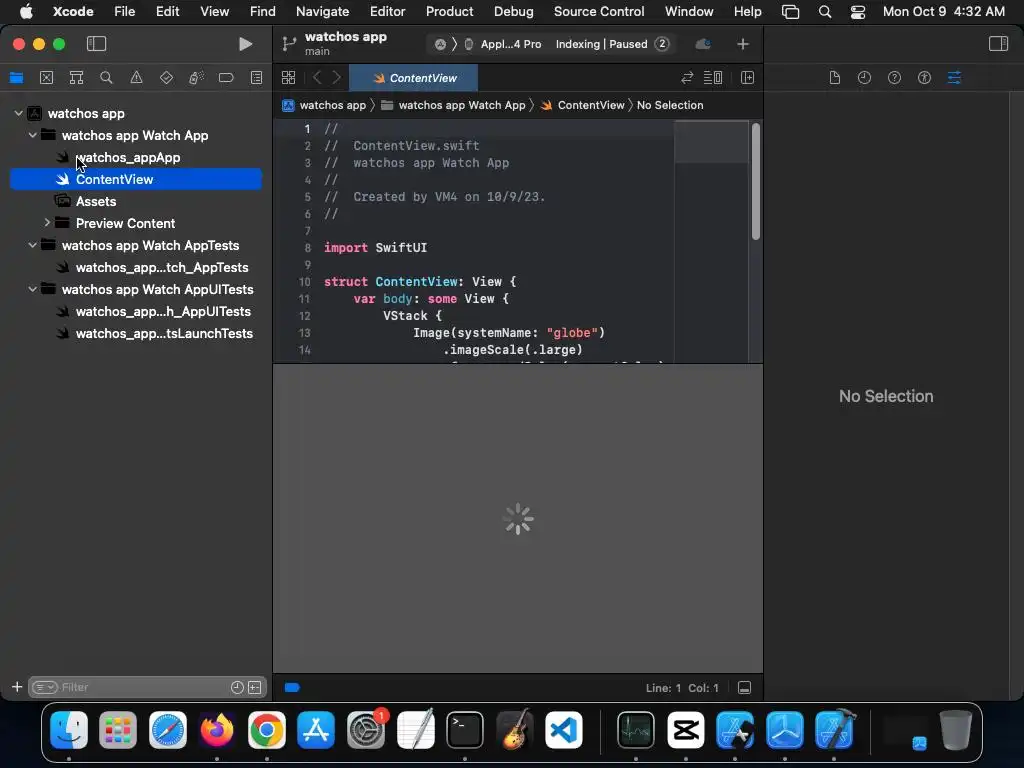Go back with the left chevron
The width and height of the screenshot is (1024, 768).
(317, 78)
